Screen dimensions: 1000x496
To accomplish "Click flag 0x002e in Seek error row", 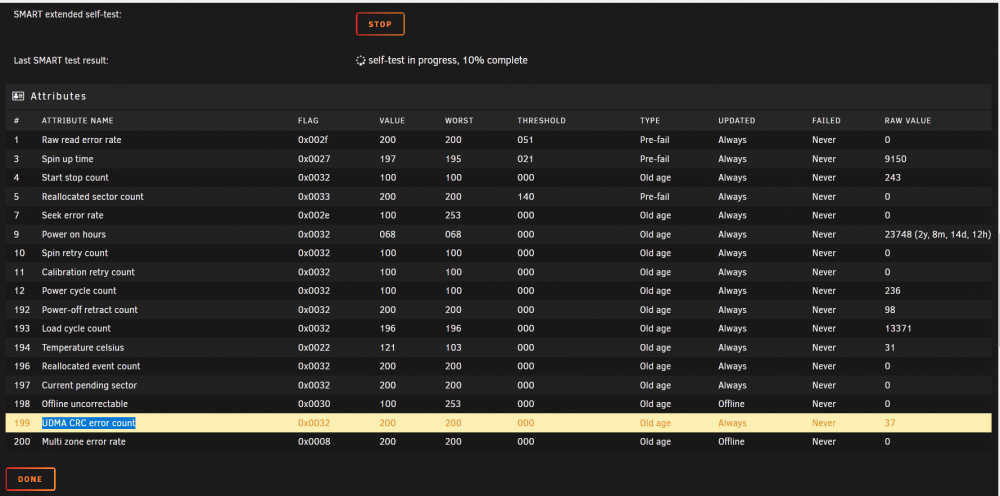I will pos(314,215).
